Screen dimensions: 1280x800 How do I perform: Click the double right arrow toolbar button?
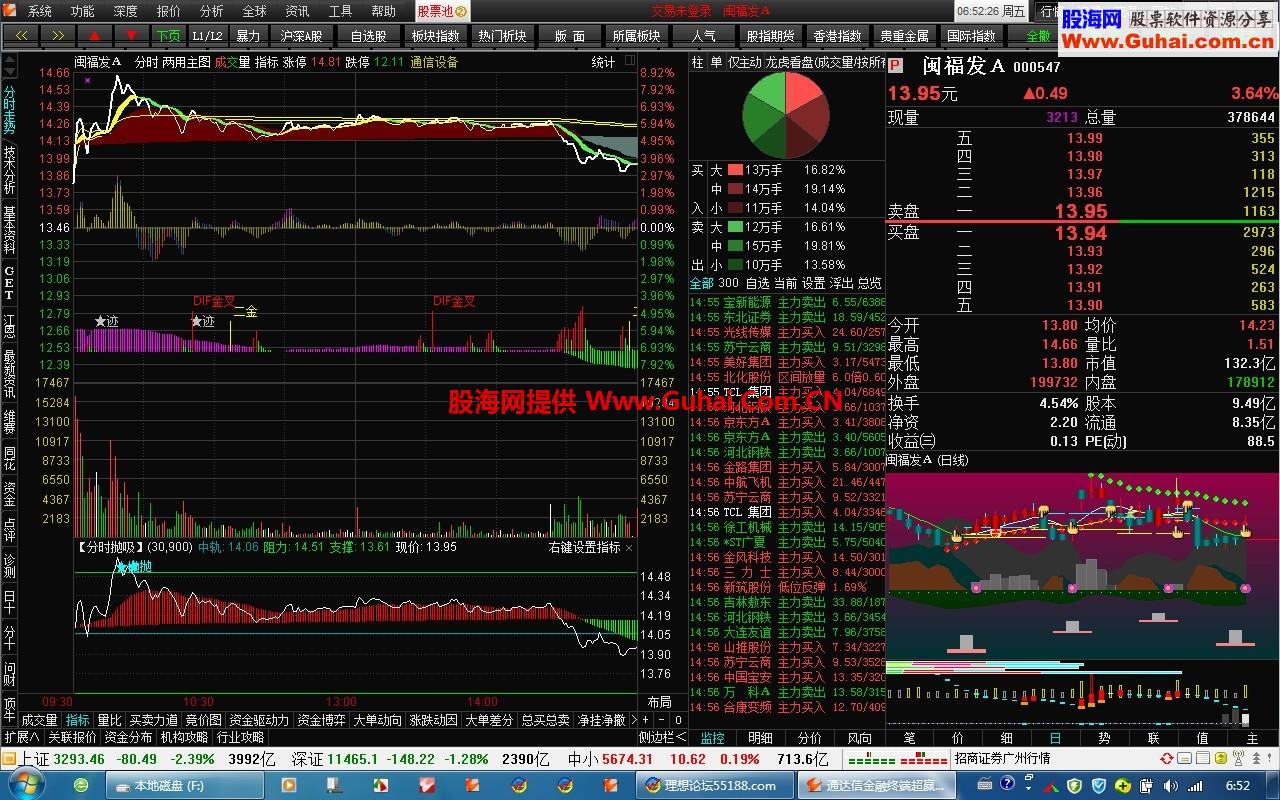(x=58, y=36)
